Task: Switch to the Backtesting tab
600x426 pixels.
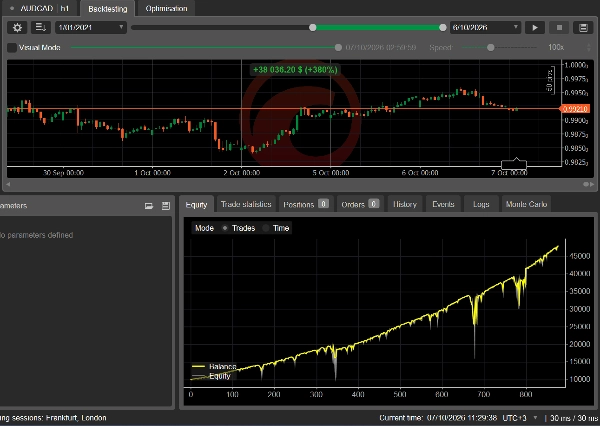Action: coord(108,8)
